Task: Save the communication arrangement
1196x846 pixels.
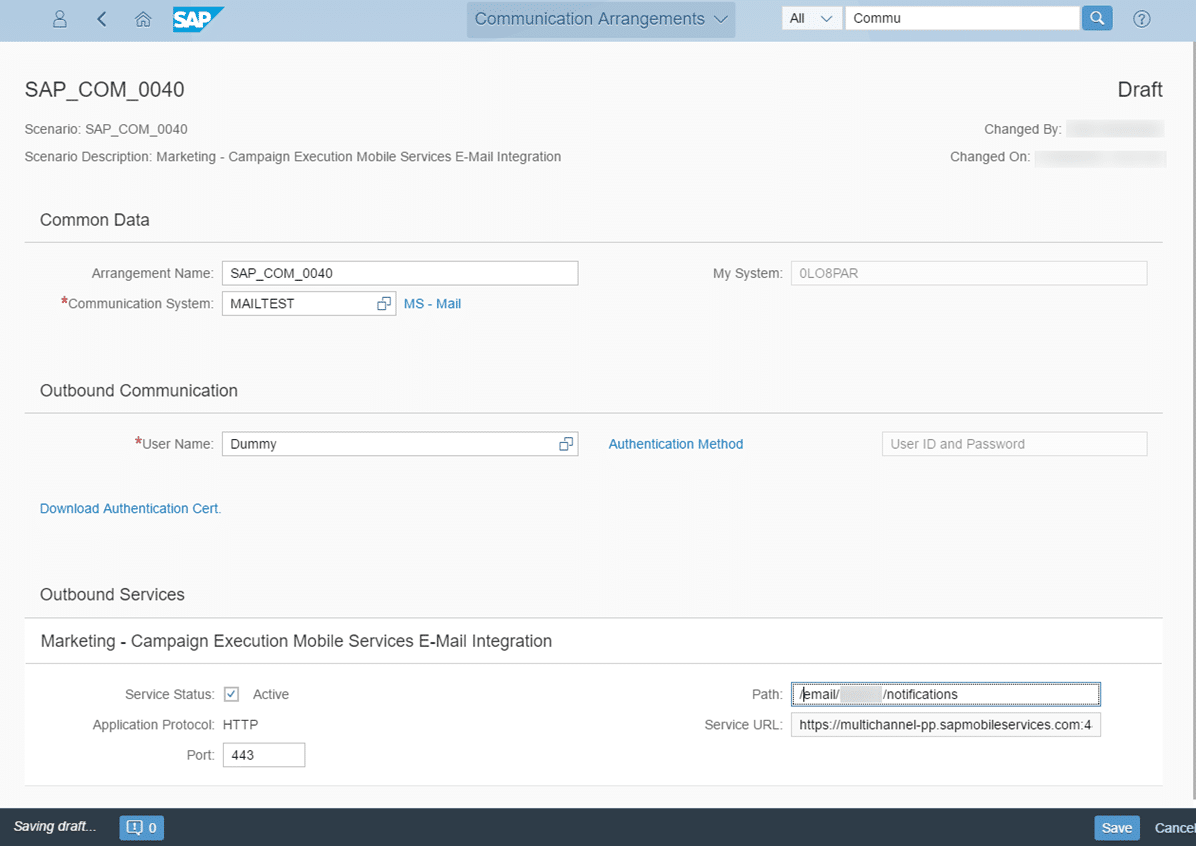Action: click(x=1116, y=827)
